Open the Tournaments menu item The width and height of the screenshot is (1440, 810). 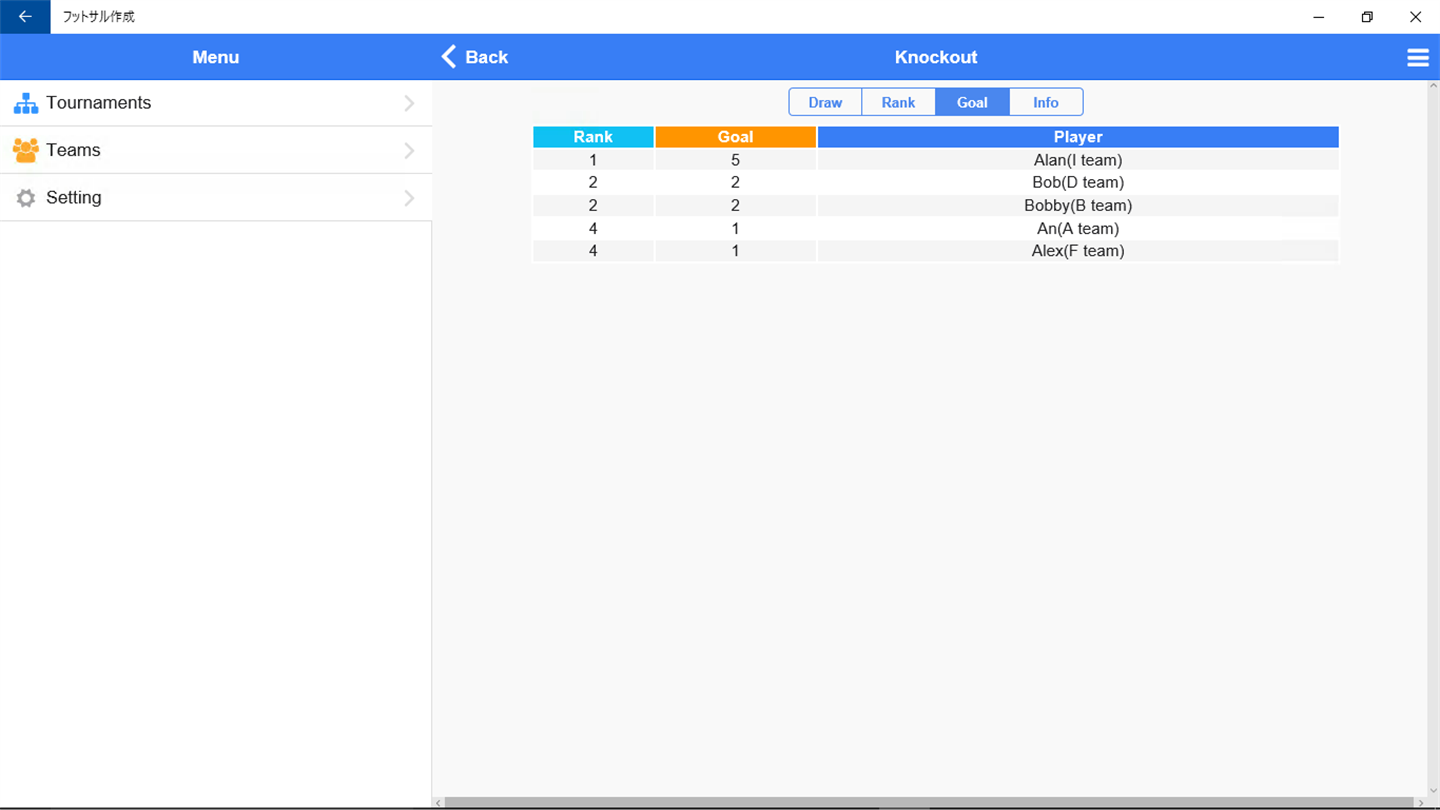click(x=216, y=103)
